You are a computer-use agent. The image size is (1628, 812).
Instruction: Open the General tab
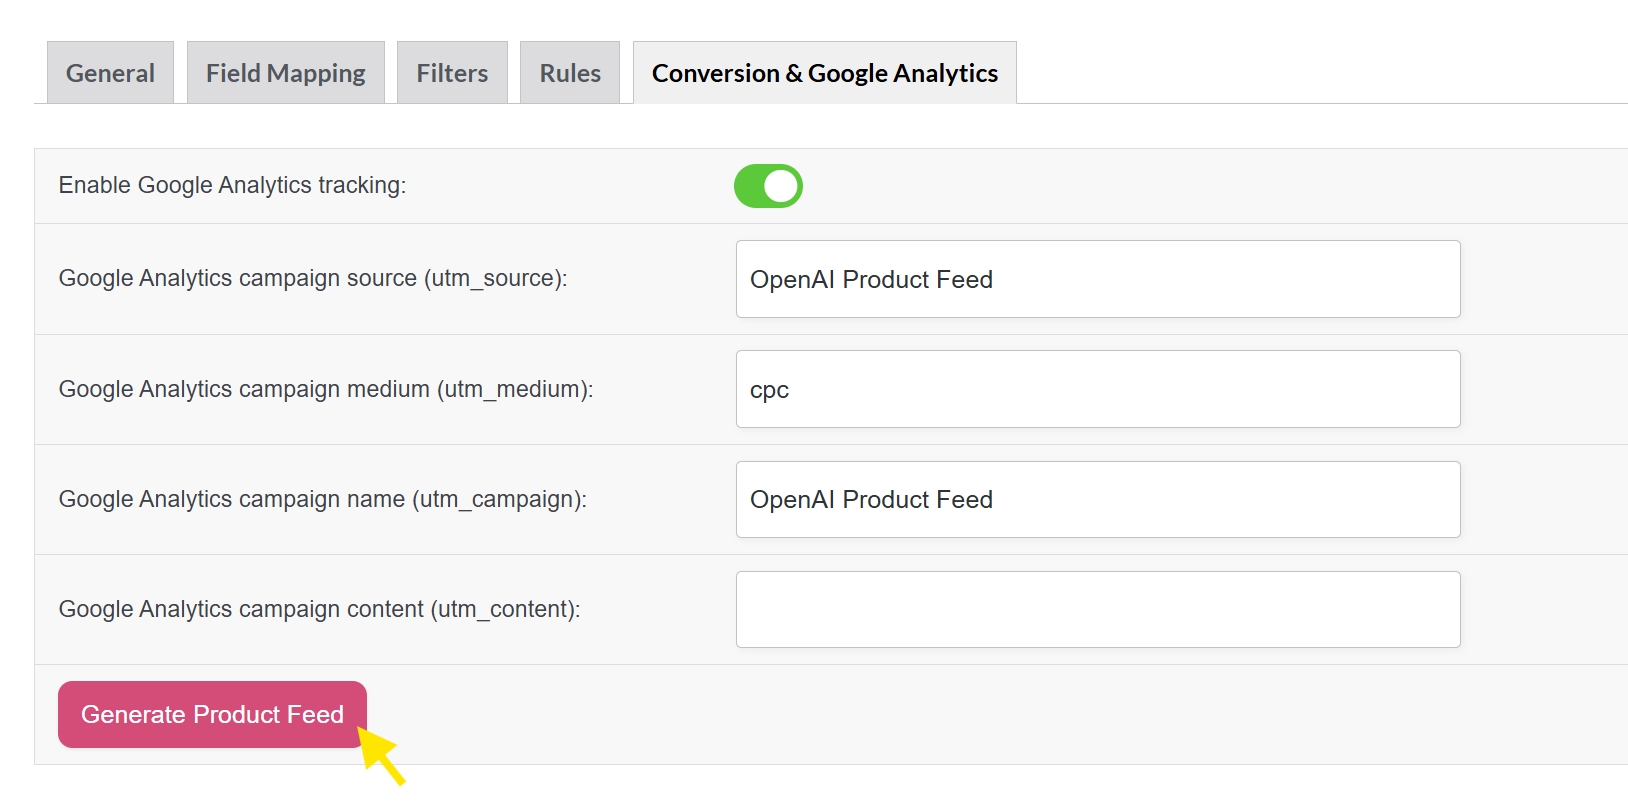(110, 73)
